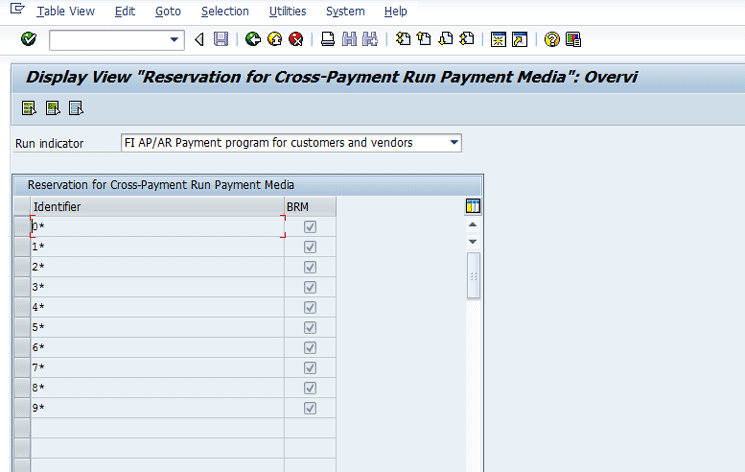Click the Print icon in toolbar
The height and width of the screenshot is (472, 745).
(327, 39)
